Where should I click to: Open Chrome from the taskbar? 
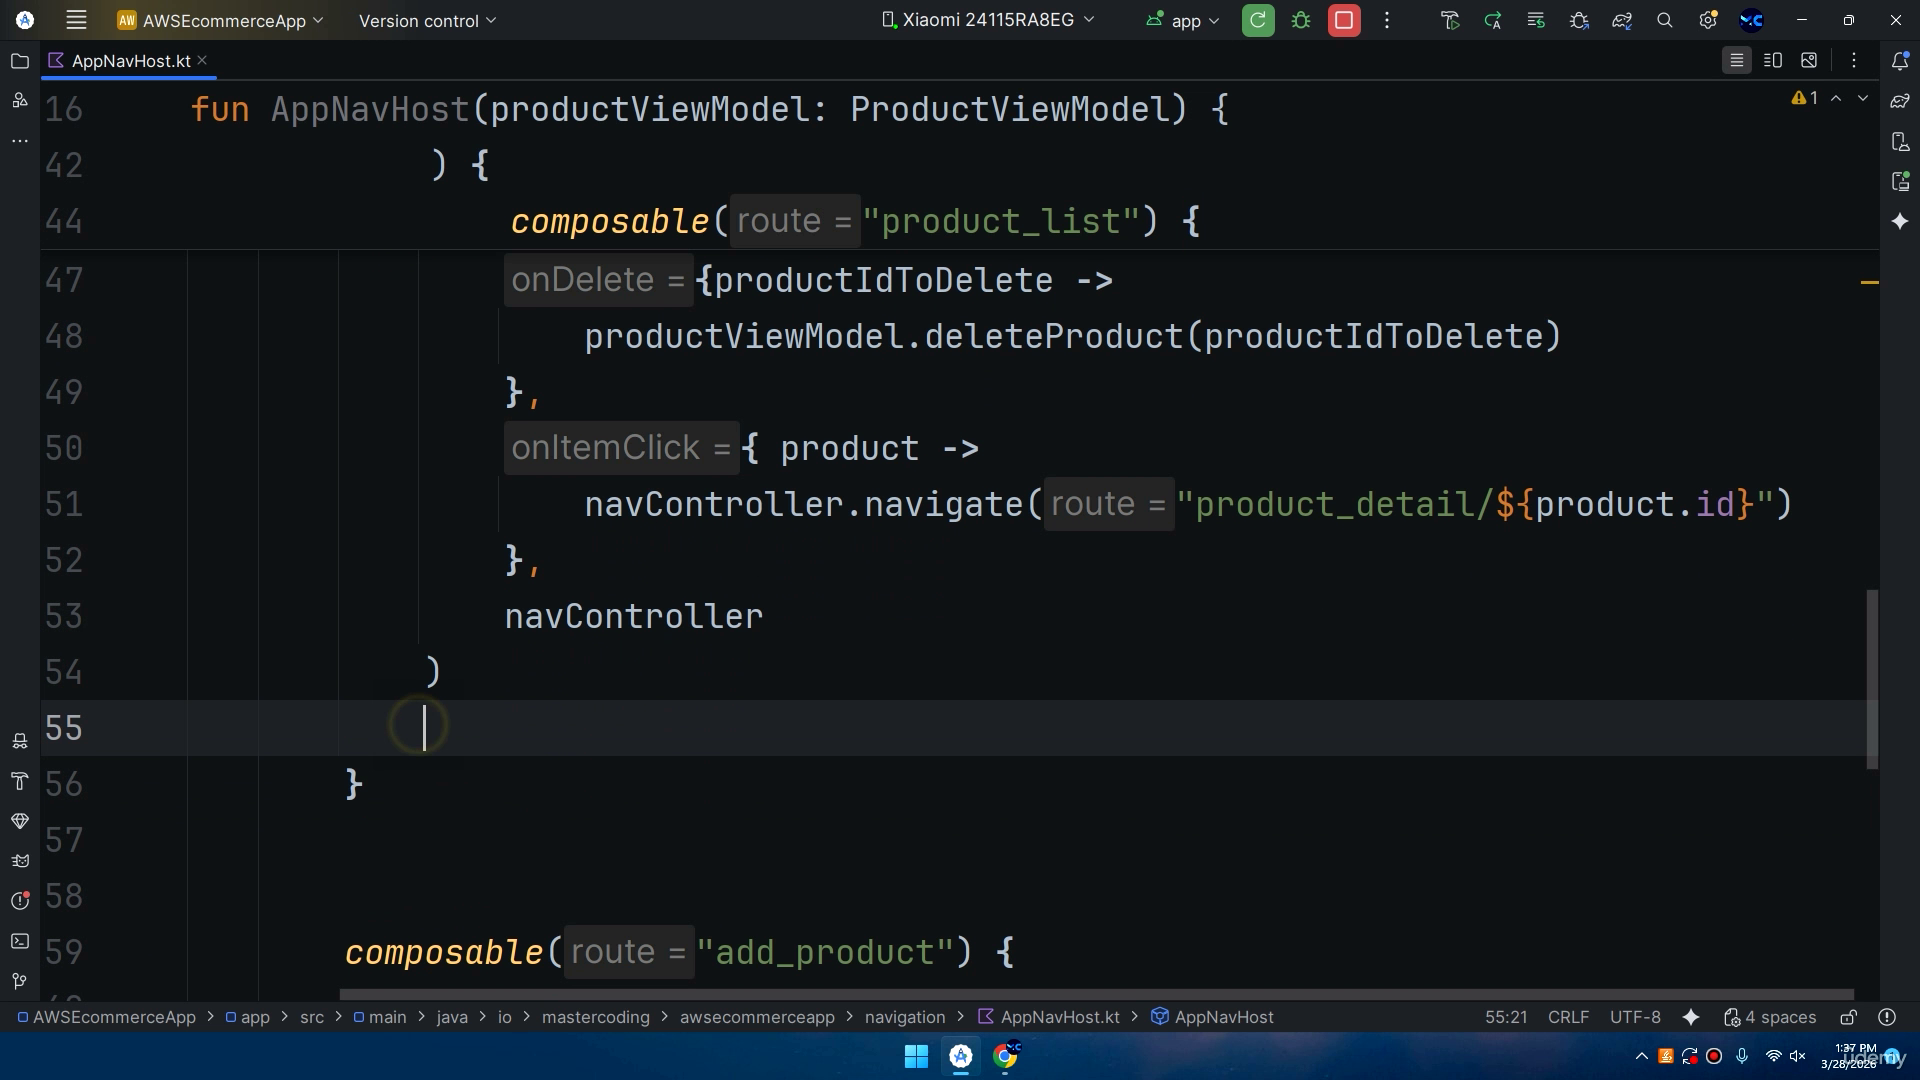1005,1056
